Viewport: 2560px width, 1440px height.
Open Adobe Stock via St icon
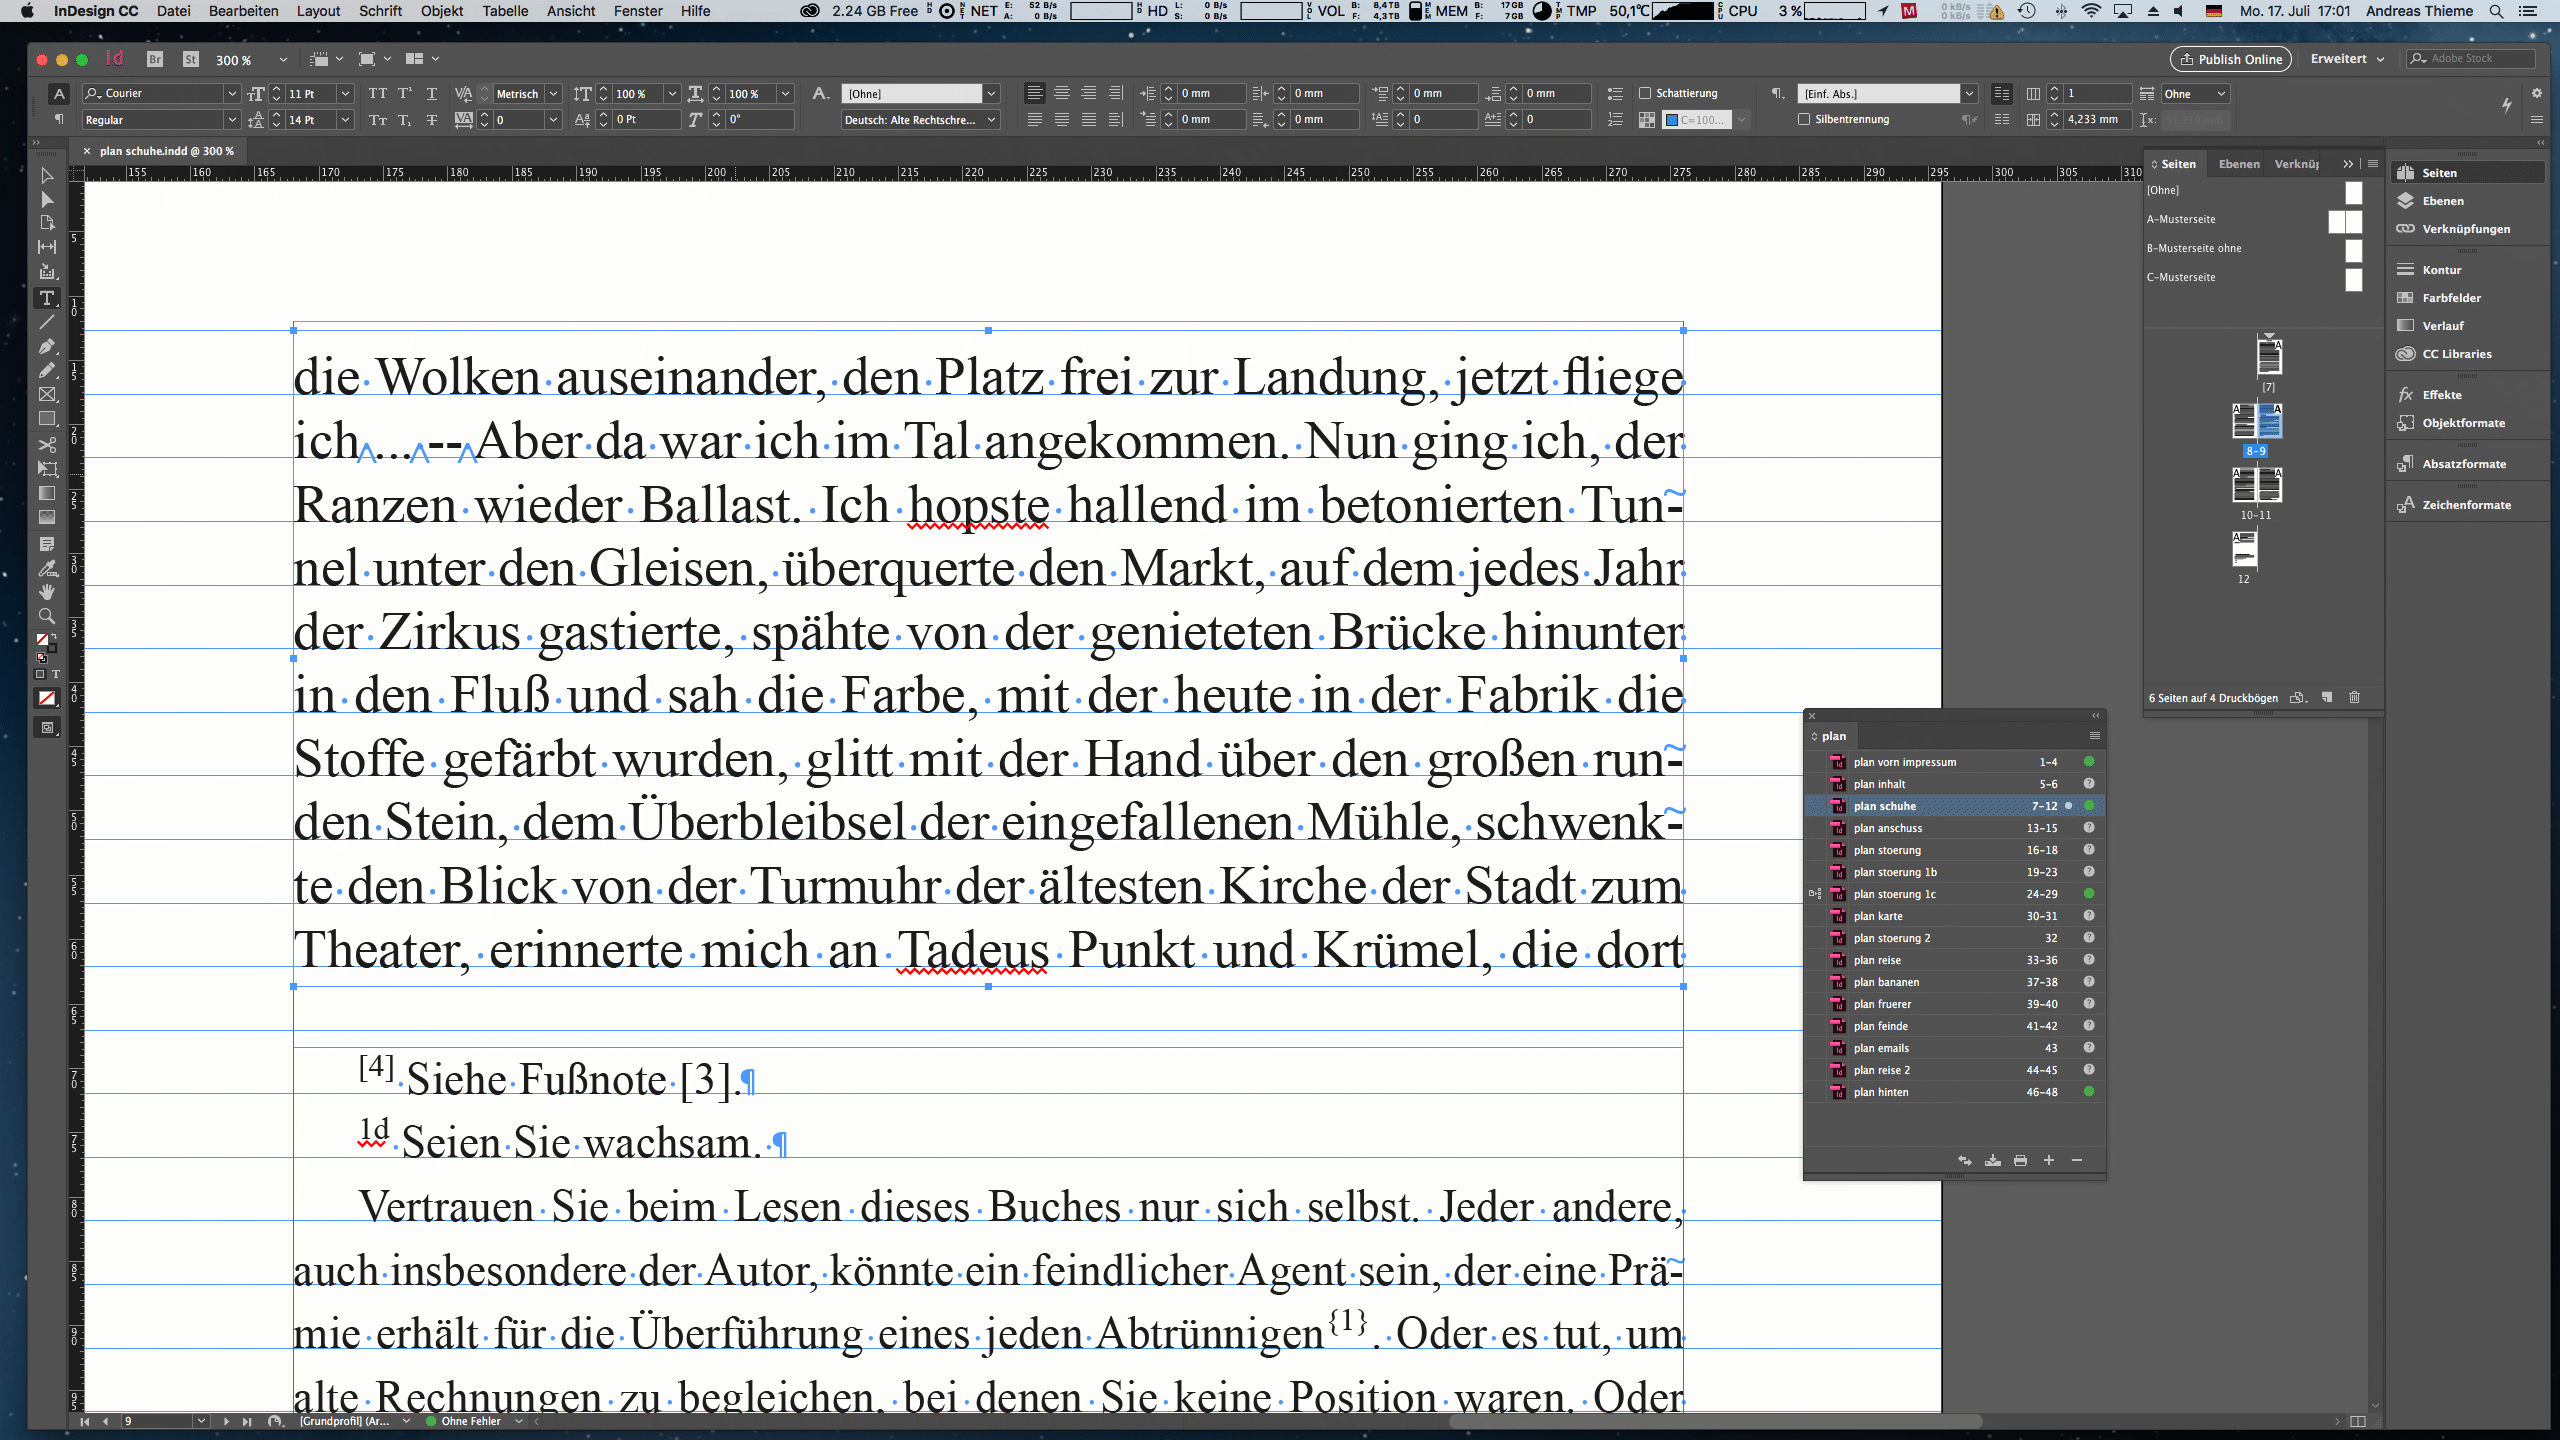click(x=190, y=59)
